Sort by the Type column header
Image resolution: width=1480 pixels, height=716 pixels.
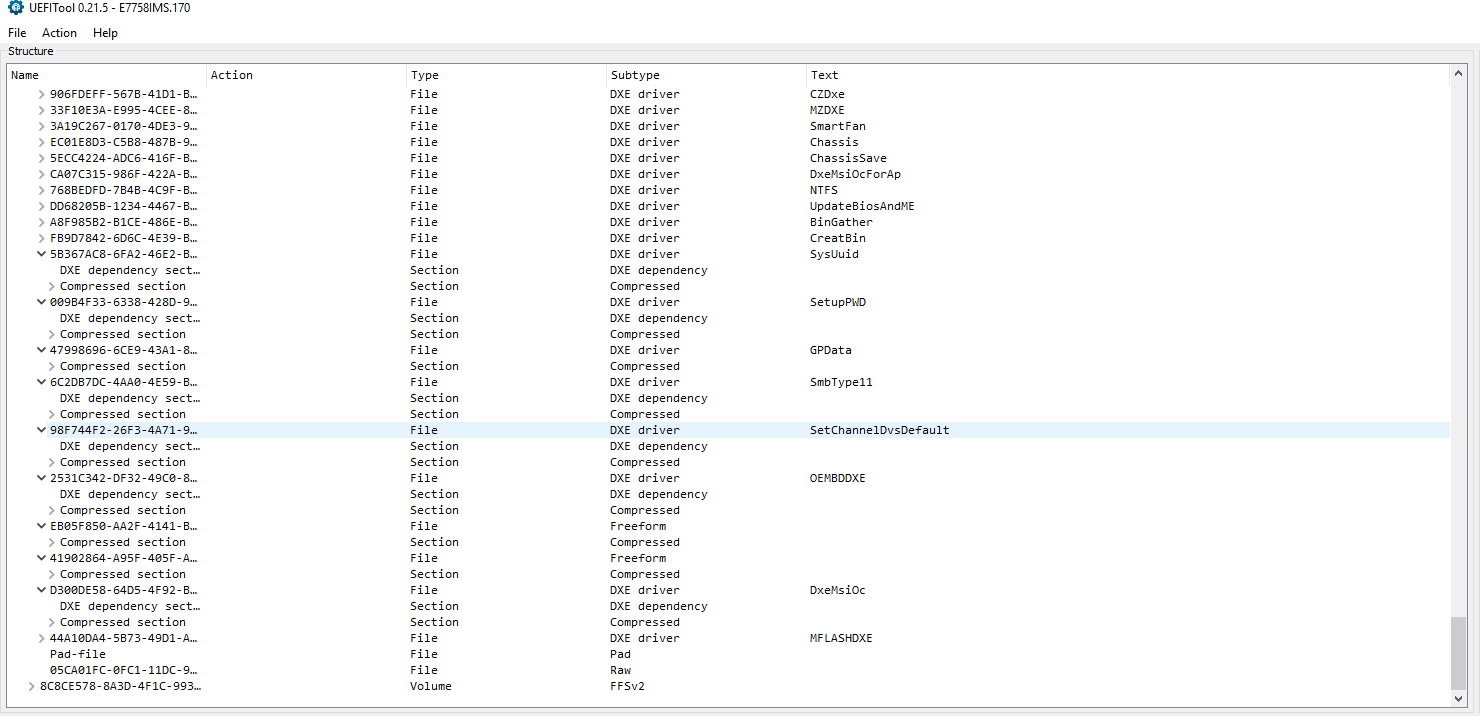(x=506, y=75)
